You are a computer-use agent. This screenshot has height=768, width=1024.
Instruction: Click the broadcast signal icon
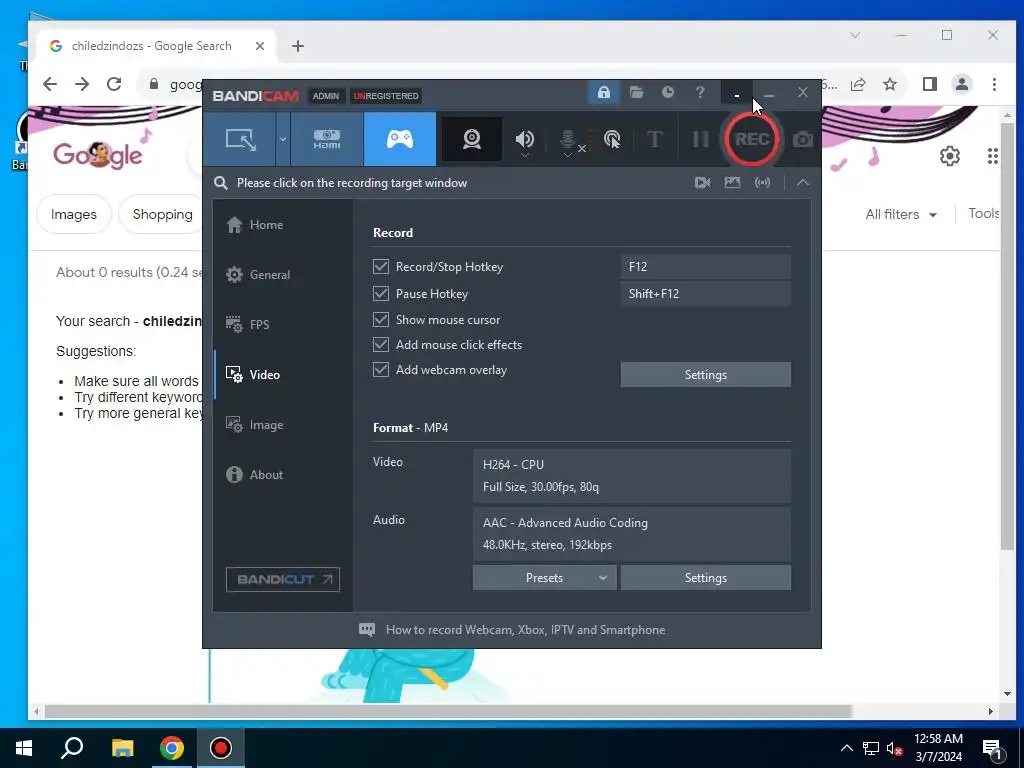762,183
